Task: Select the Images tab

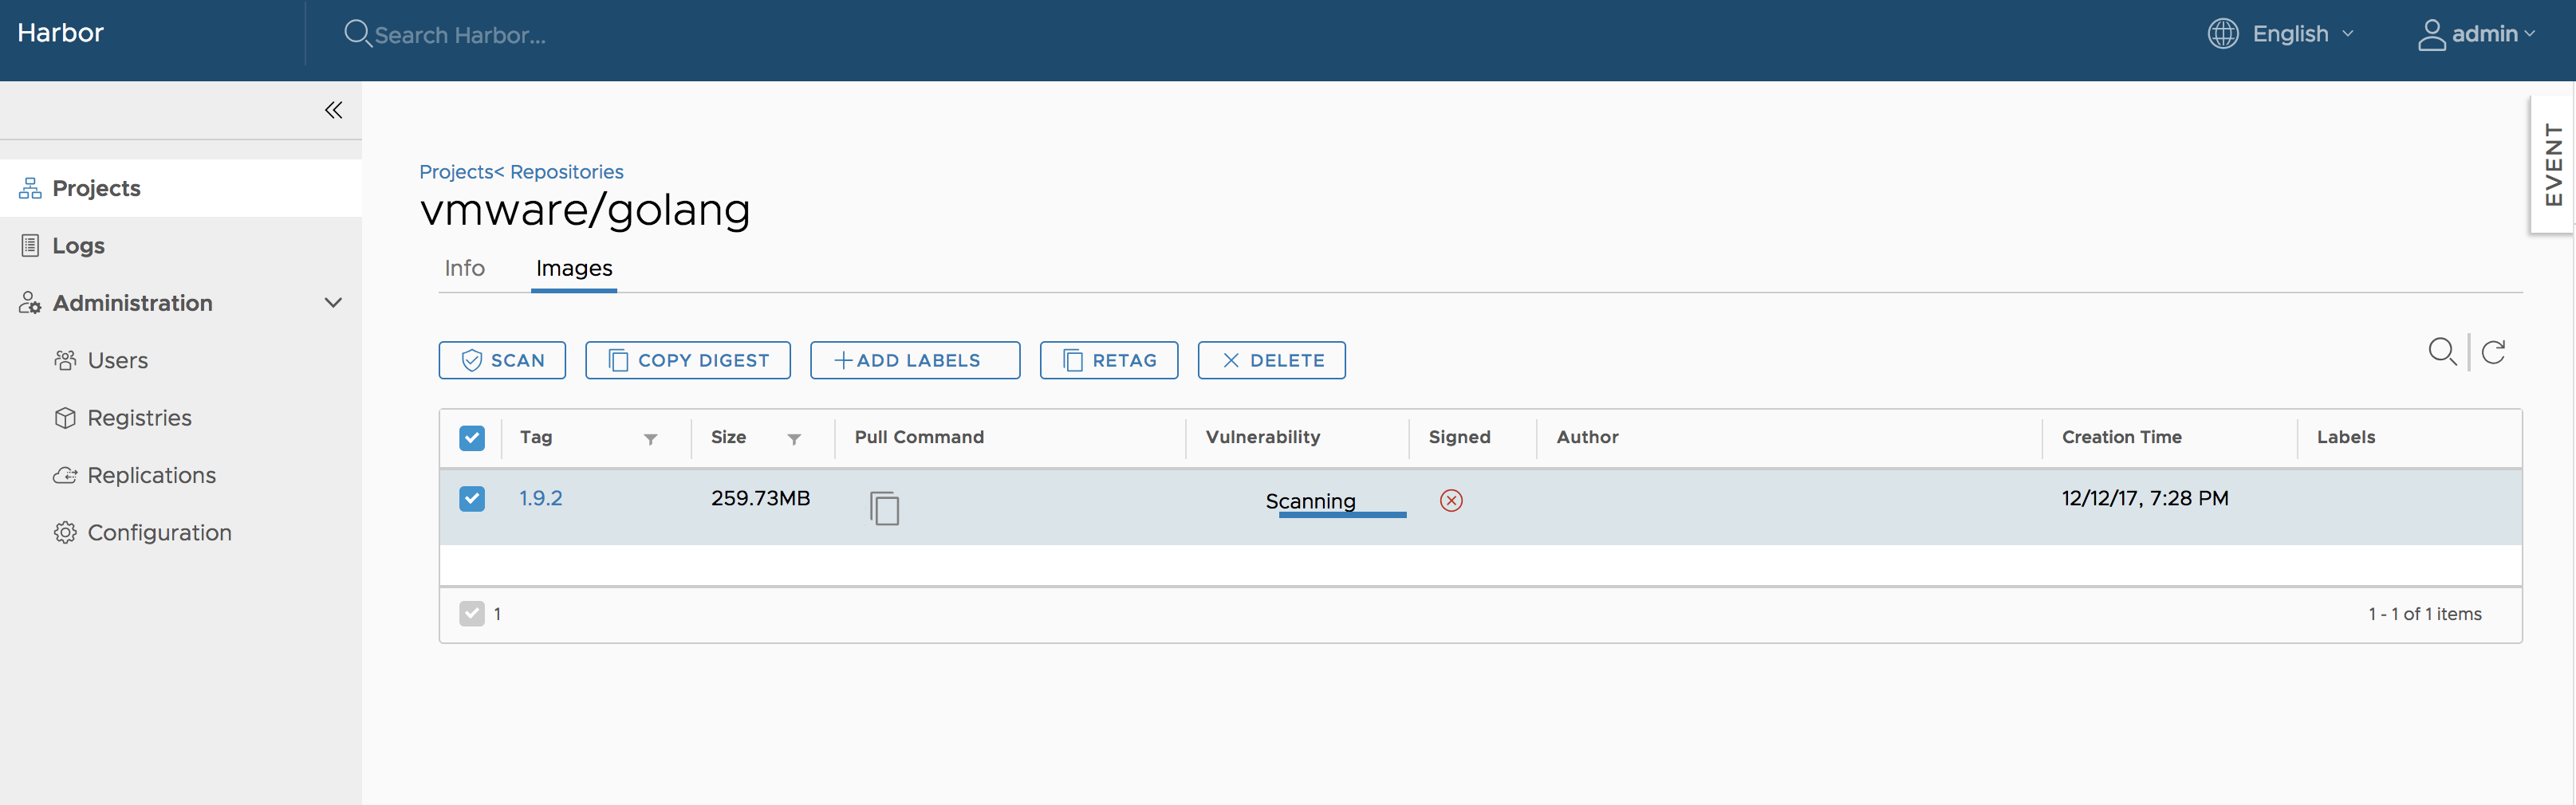Action: coord(574,268)
